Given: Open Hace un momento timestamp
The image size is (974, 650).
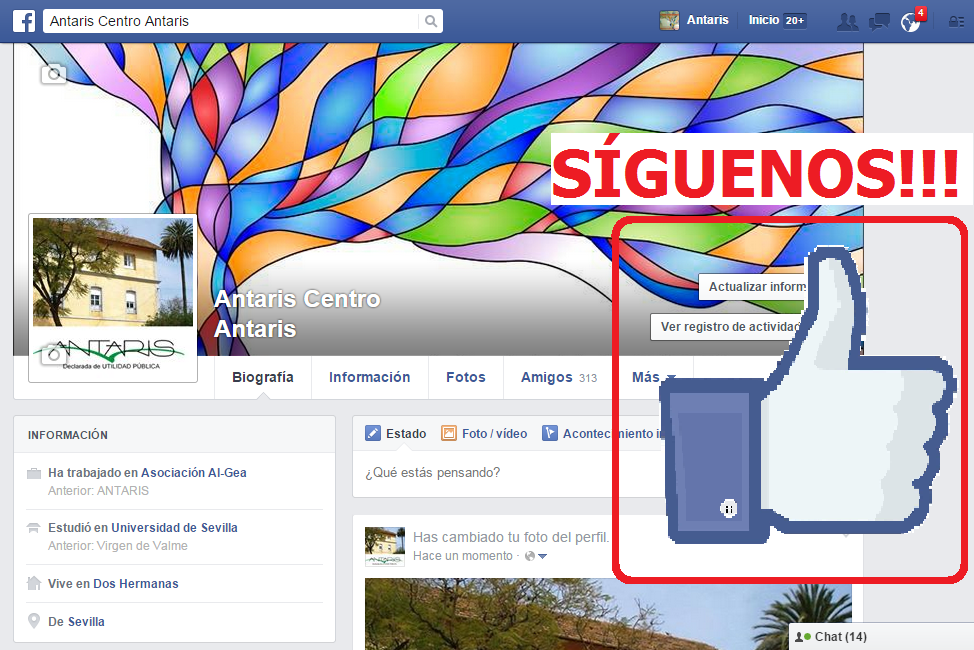Looking at the screenshot, I should click(x=463, y=556).
